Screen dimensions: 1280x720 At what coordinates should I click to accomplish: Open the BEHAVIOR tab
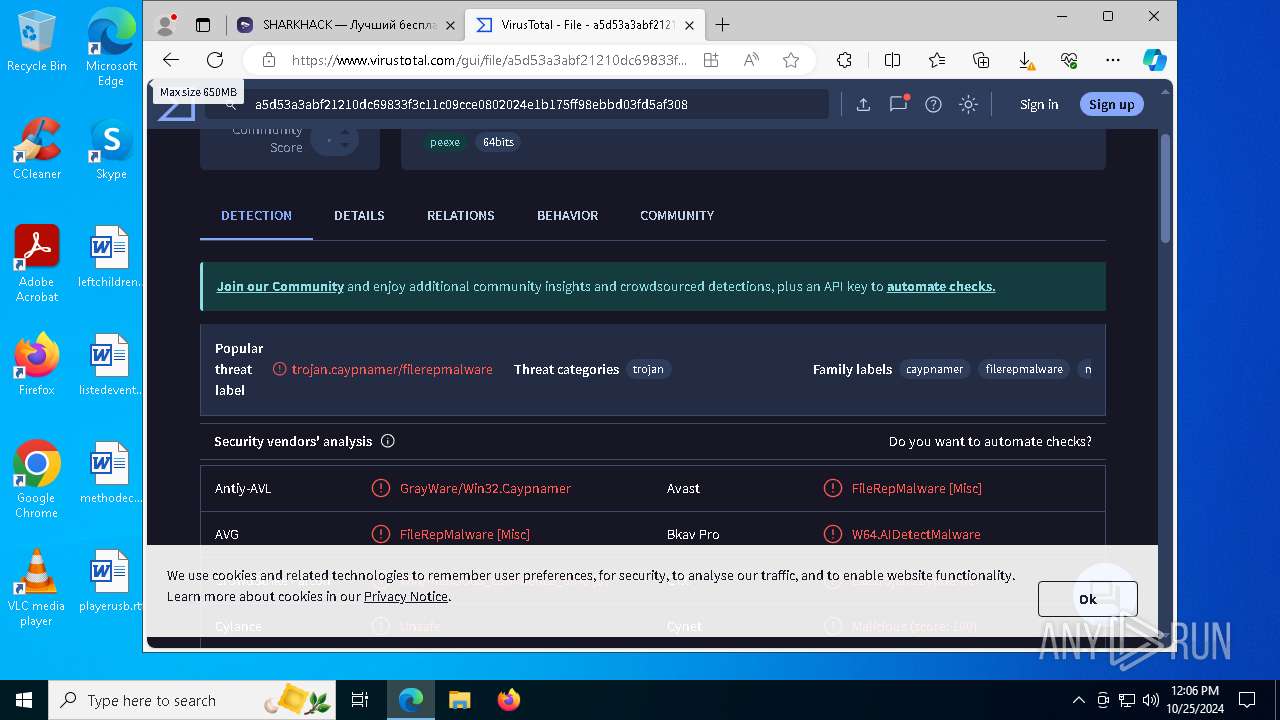click(567, 215)
